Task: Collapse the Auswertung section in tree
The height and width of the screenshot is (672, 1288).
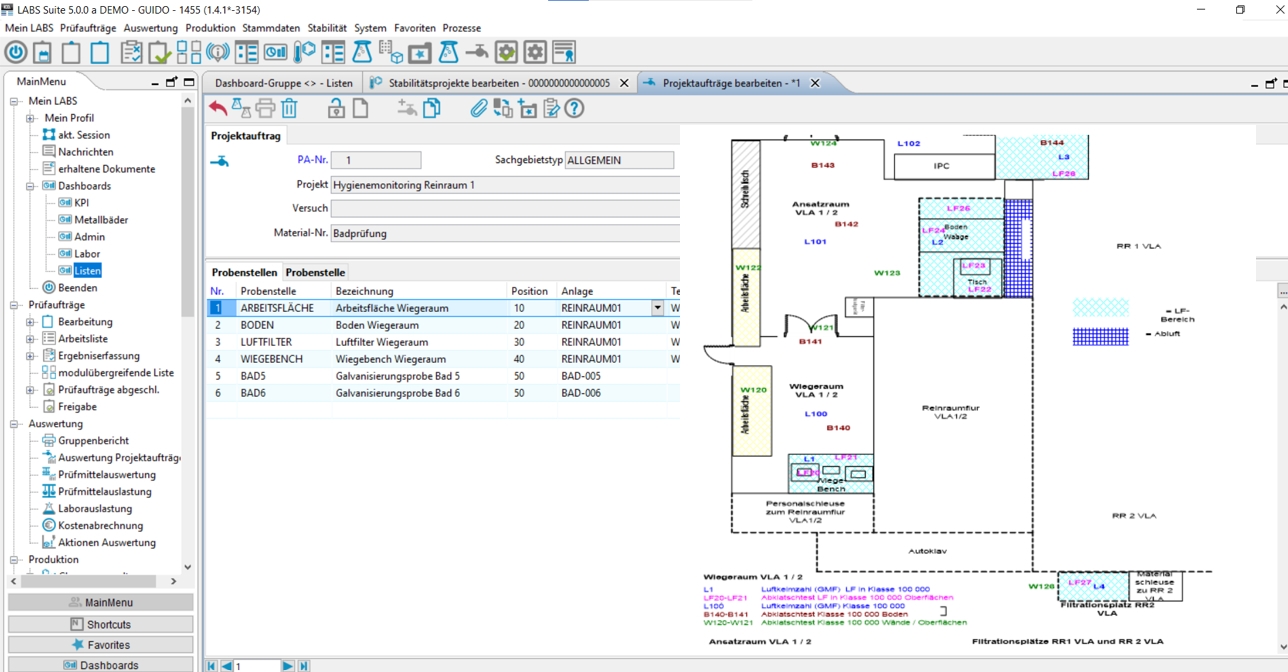Action: click(14, 424)
